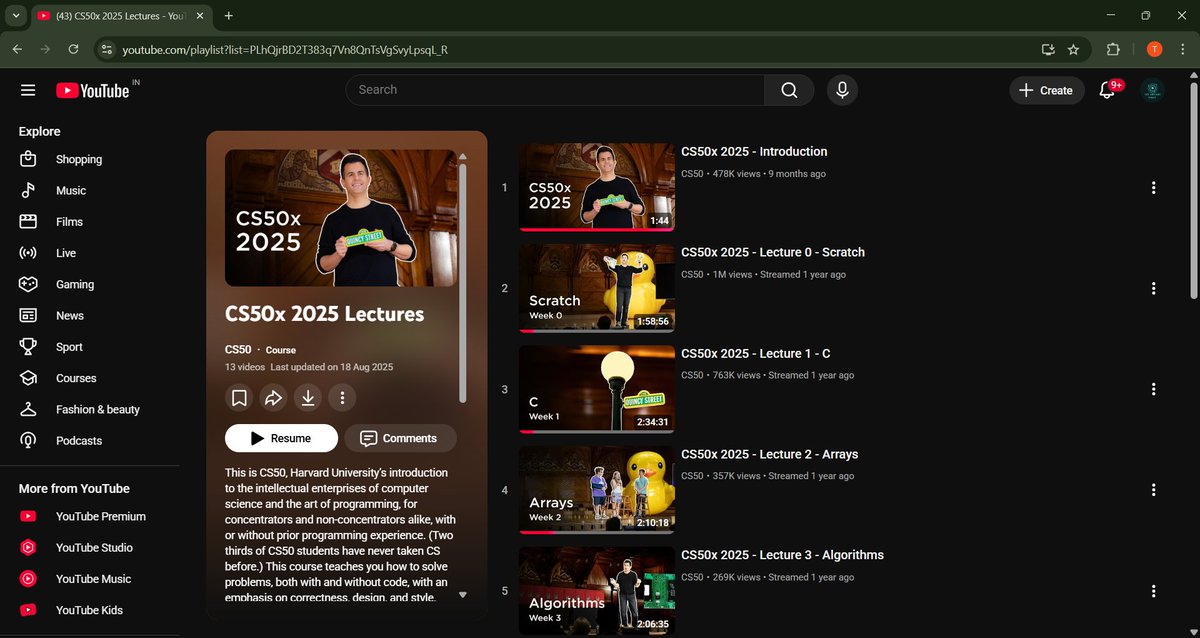Open title CS50x 2025 - Lecture 1 - C
This screenshot has width=1200, height=638.
756,354
